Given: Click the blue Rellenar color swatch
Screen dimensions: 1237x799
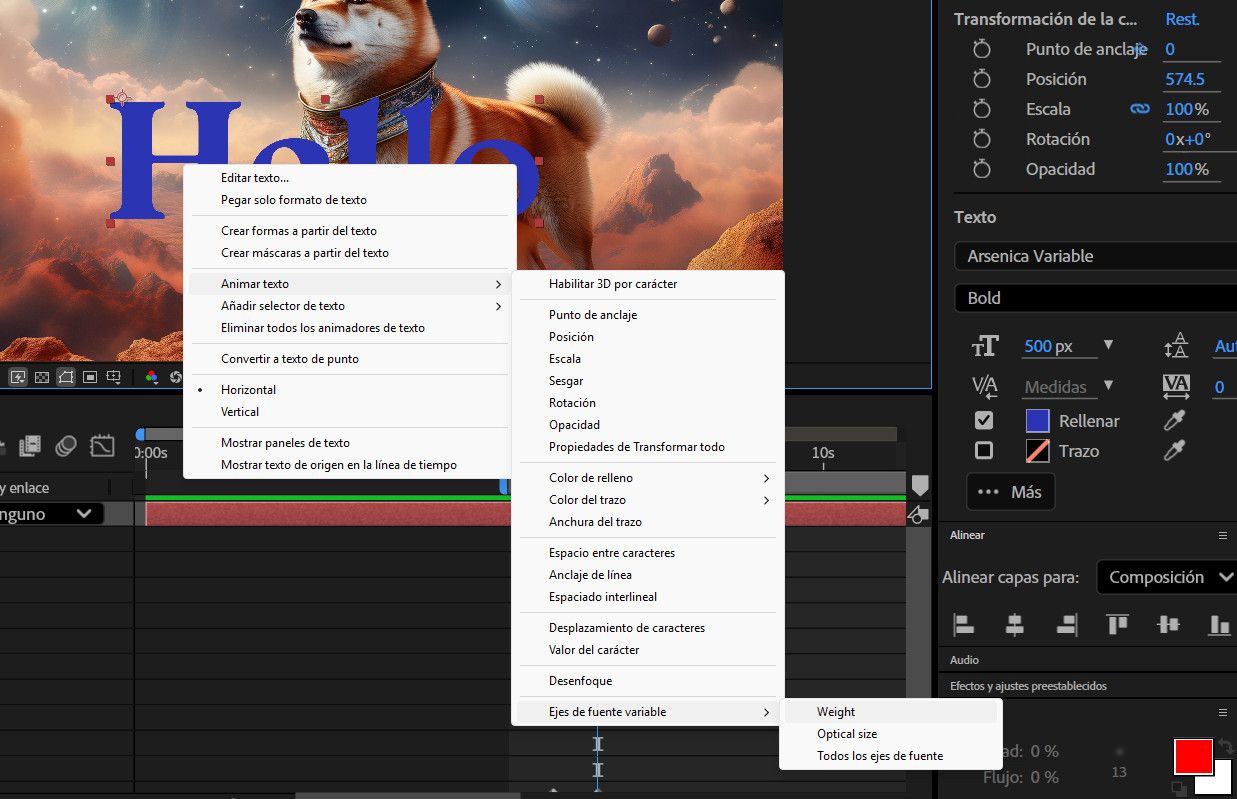Looking at the screenshot, I should coord(1038,420).
